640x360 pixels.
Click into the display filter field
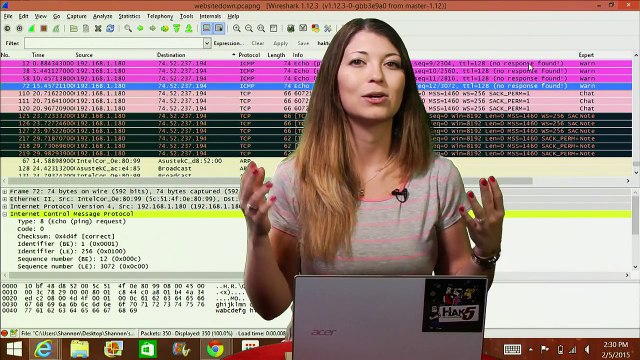pyautogui.click(x=113, y=43)
